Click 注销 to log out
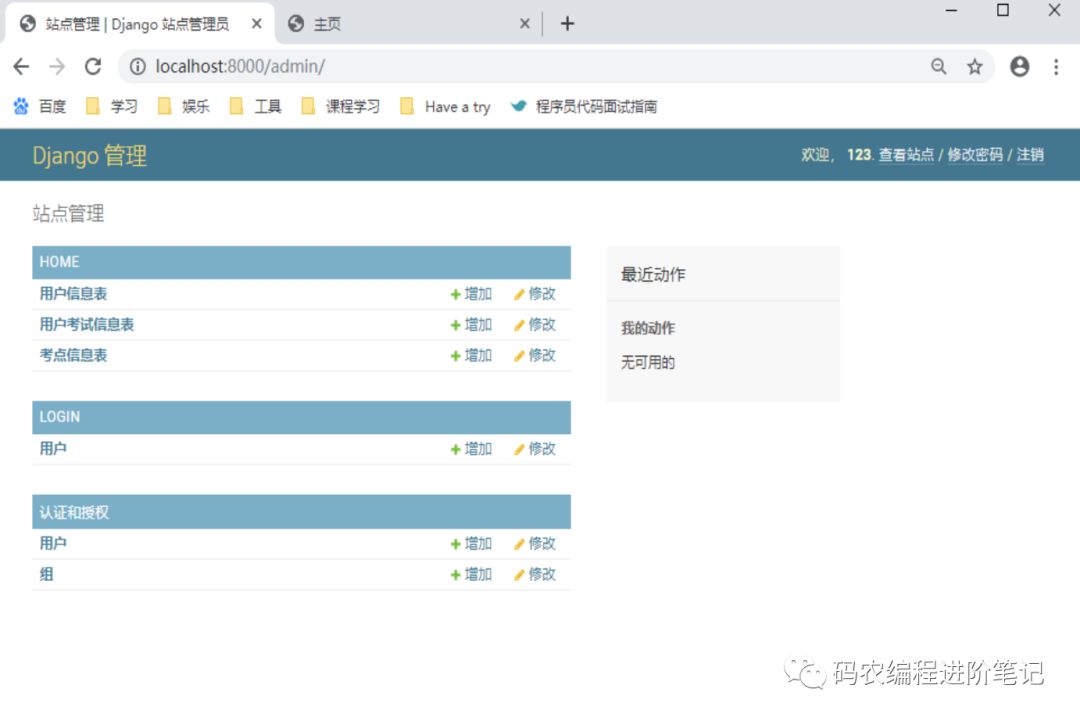 1030,155
